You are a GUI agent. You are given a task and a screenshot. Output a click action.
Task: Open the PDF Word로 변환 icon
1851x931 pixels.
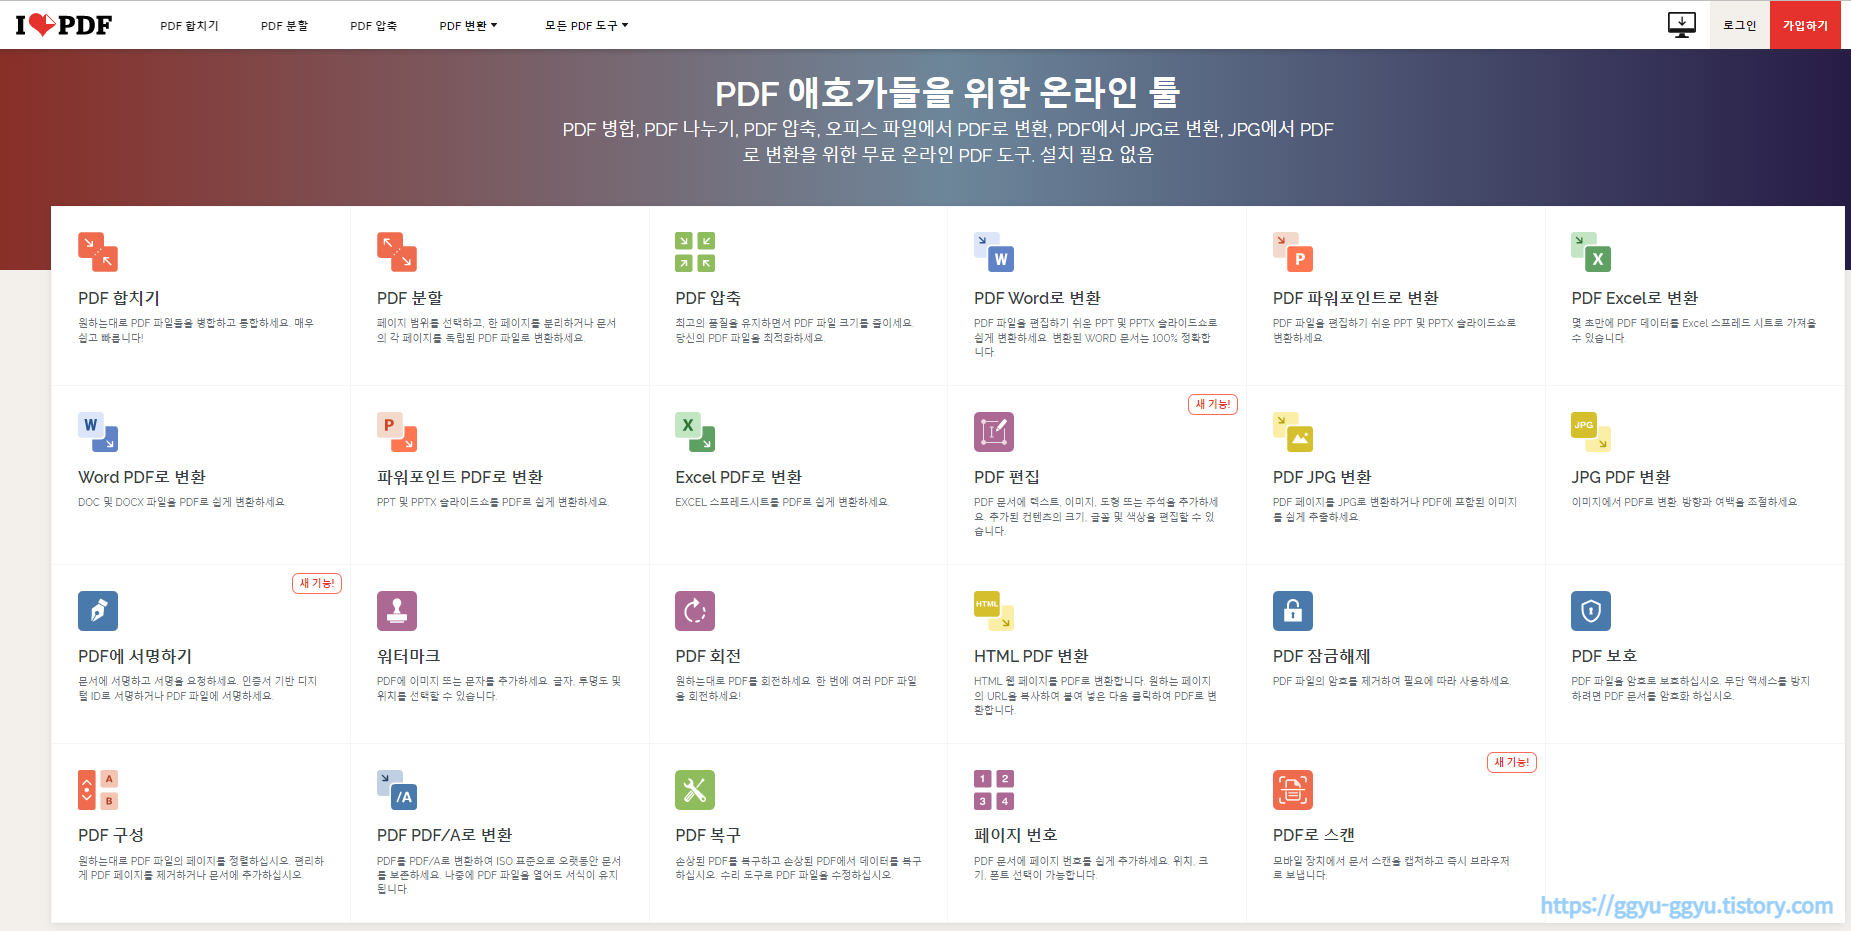[x=994, y=252]
